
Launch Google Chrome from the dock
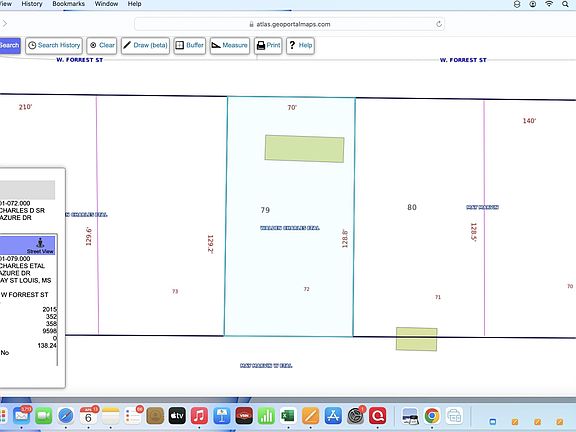point(432,416)
